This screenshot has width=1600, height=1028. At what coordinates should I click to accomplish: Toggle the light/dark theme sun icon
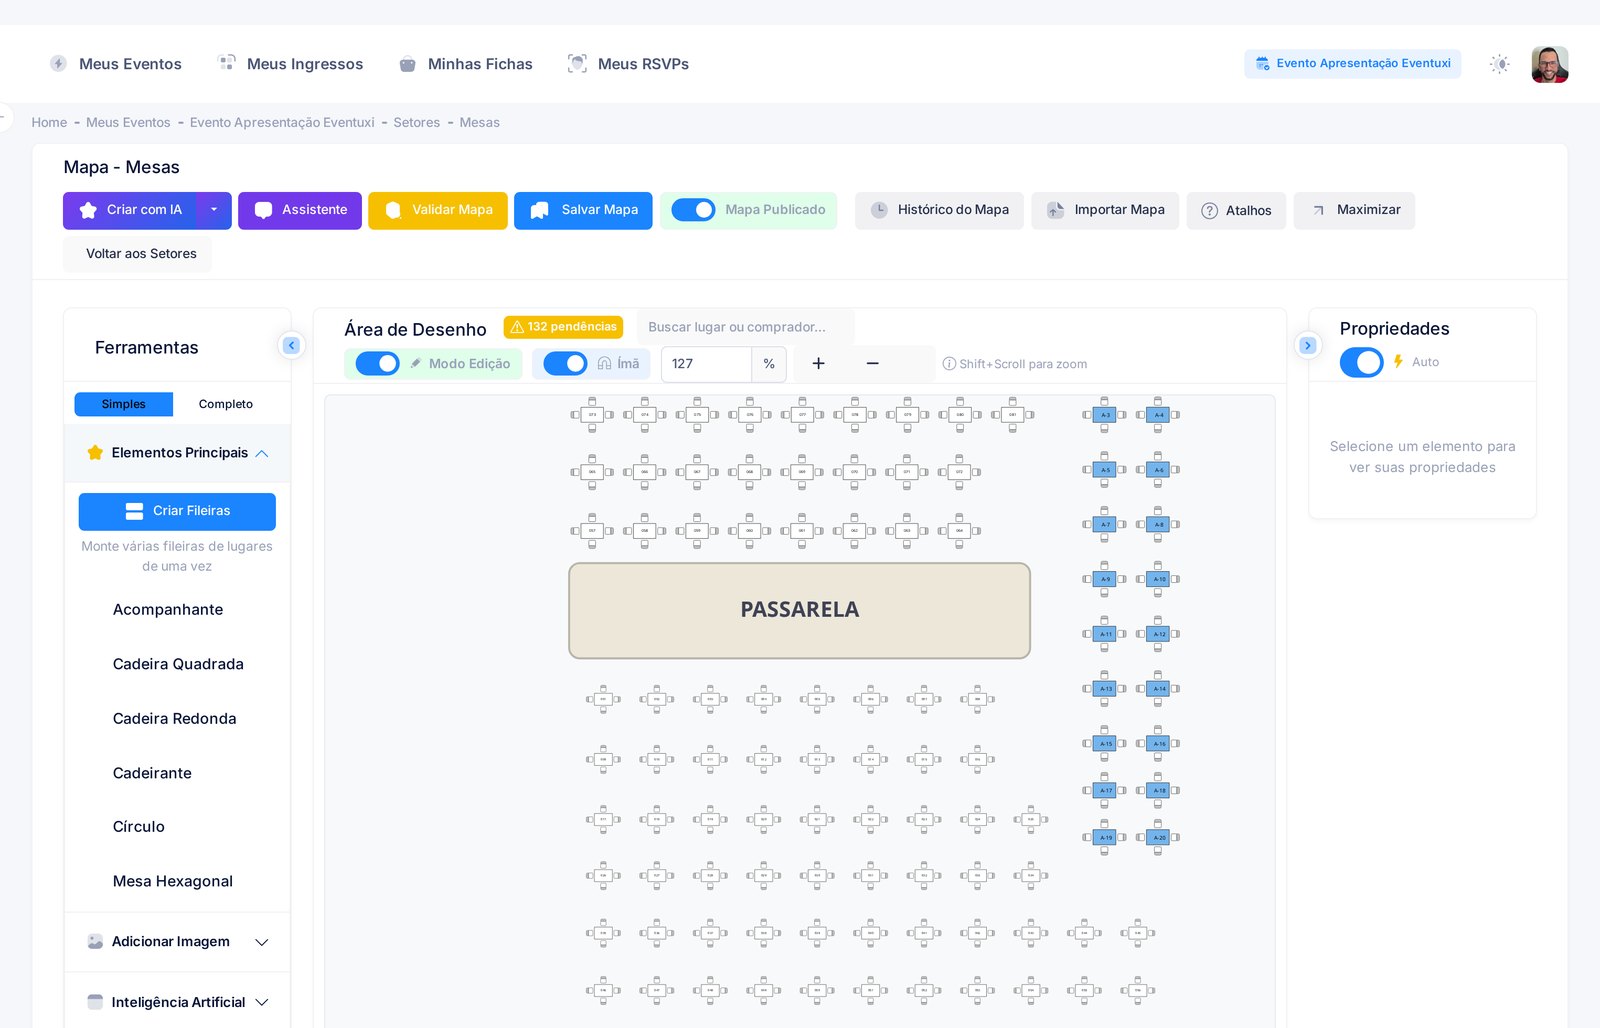click(x=1500, y=64)
